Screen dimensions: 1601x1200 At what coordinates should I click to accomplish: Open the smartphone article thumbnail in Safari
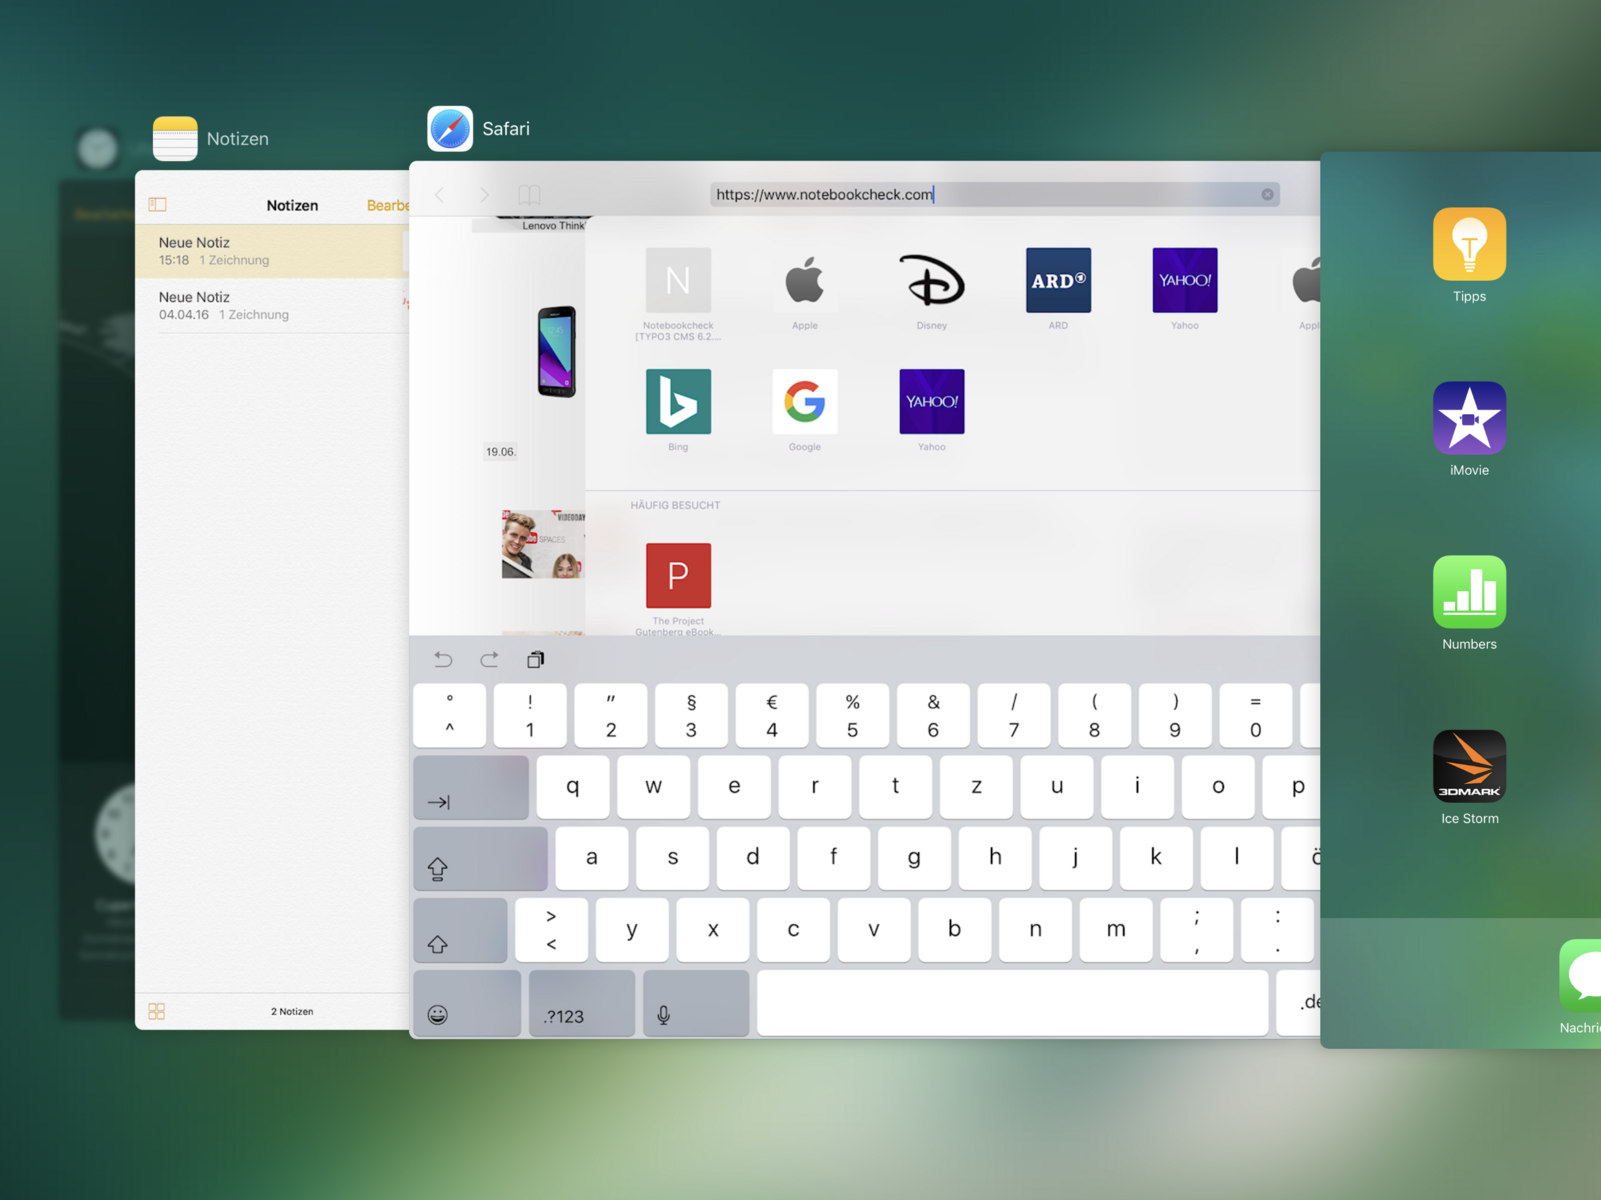[557, 351]
